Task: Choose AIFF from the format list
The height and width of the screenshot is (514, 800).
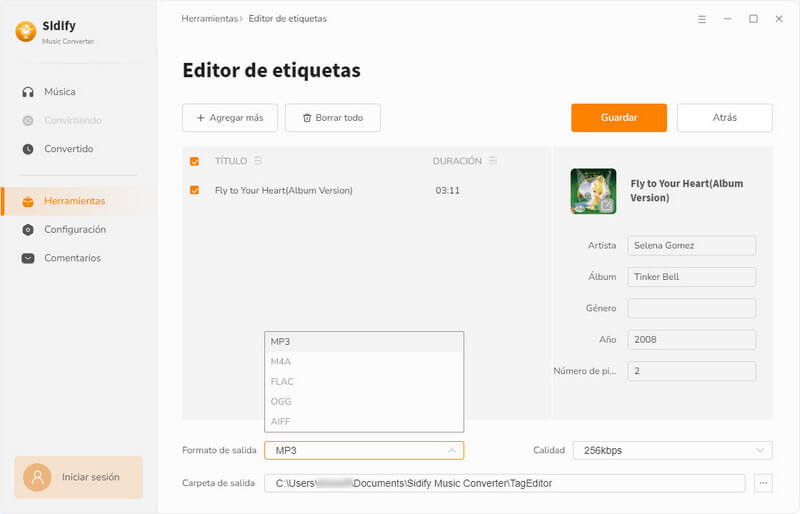Action: pos(364,422)
